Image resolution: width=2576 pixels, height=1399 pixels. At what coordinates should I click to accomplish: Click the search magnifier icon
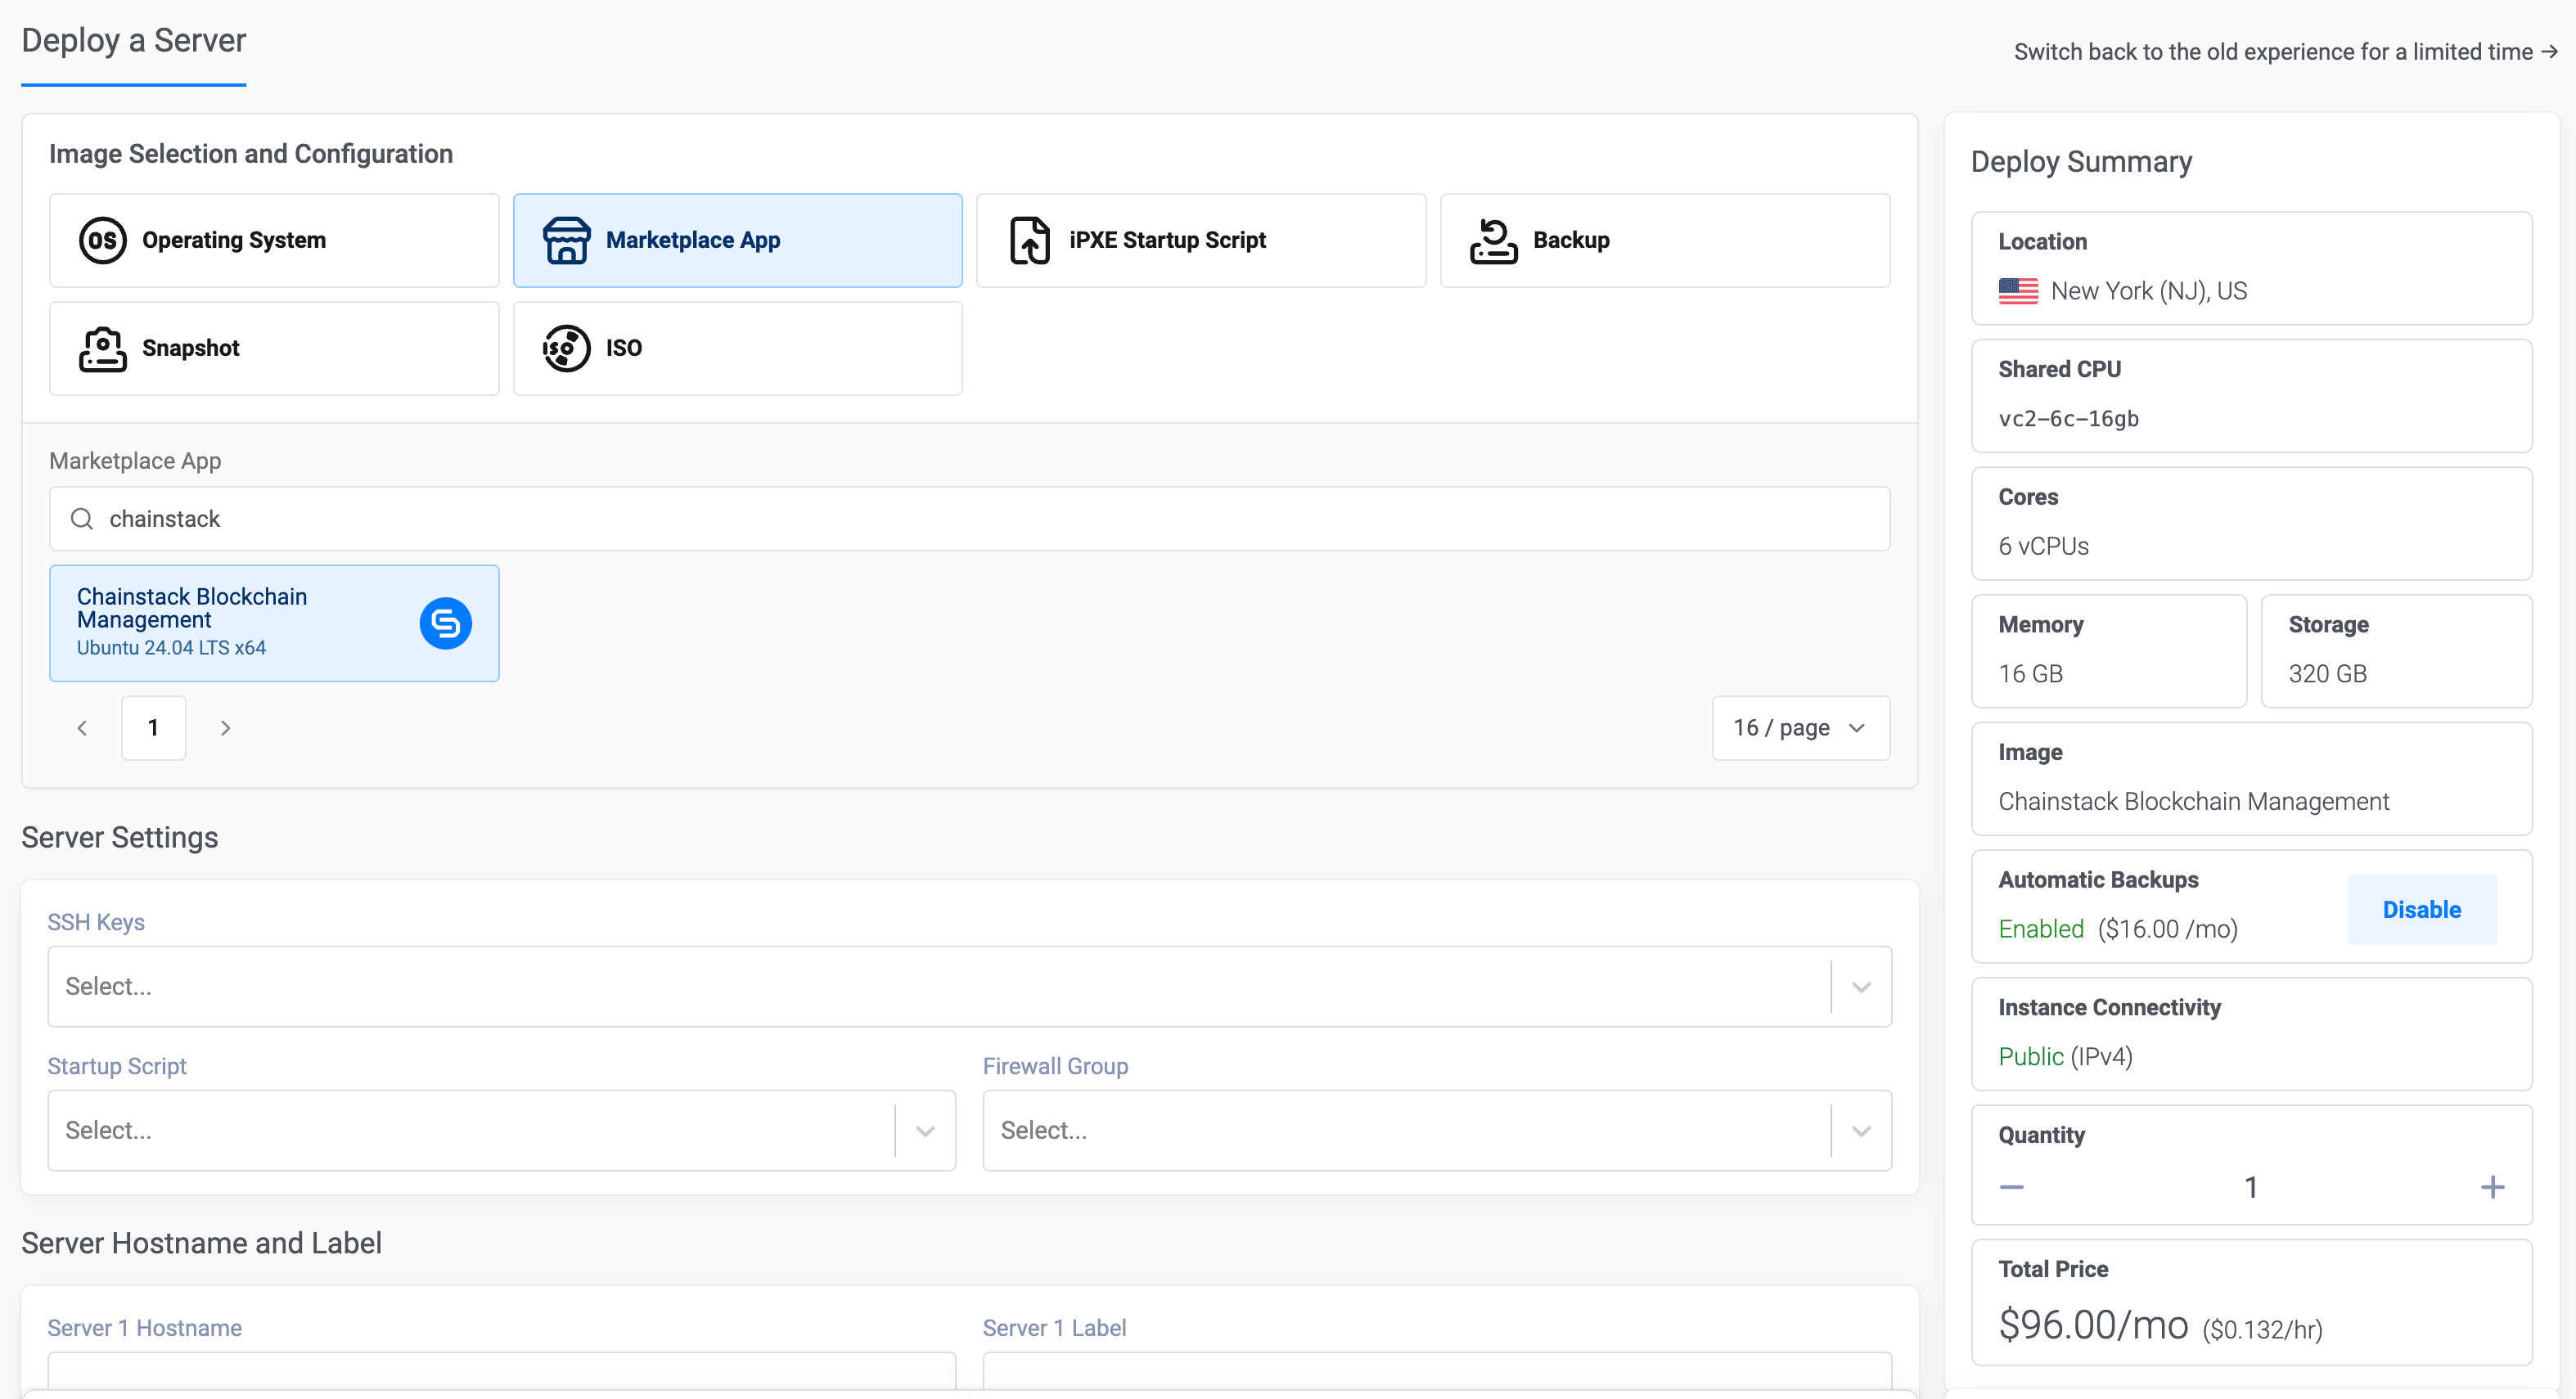(82, 518)
